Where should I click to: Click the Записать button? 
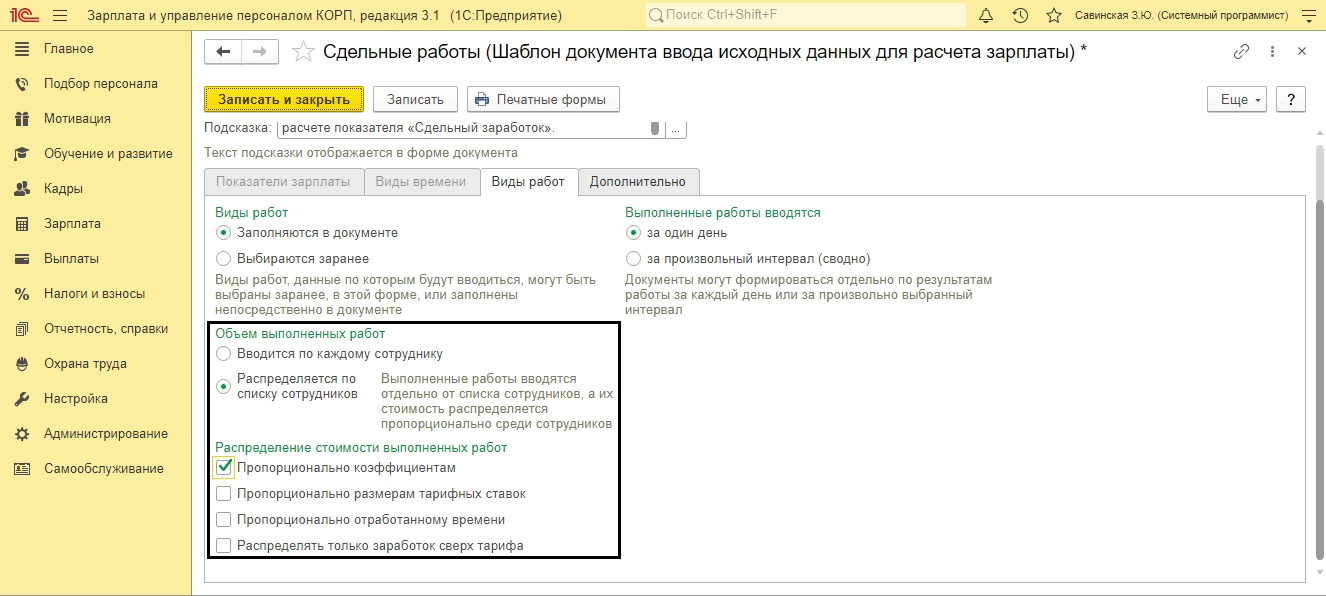[x=415, y=99]
